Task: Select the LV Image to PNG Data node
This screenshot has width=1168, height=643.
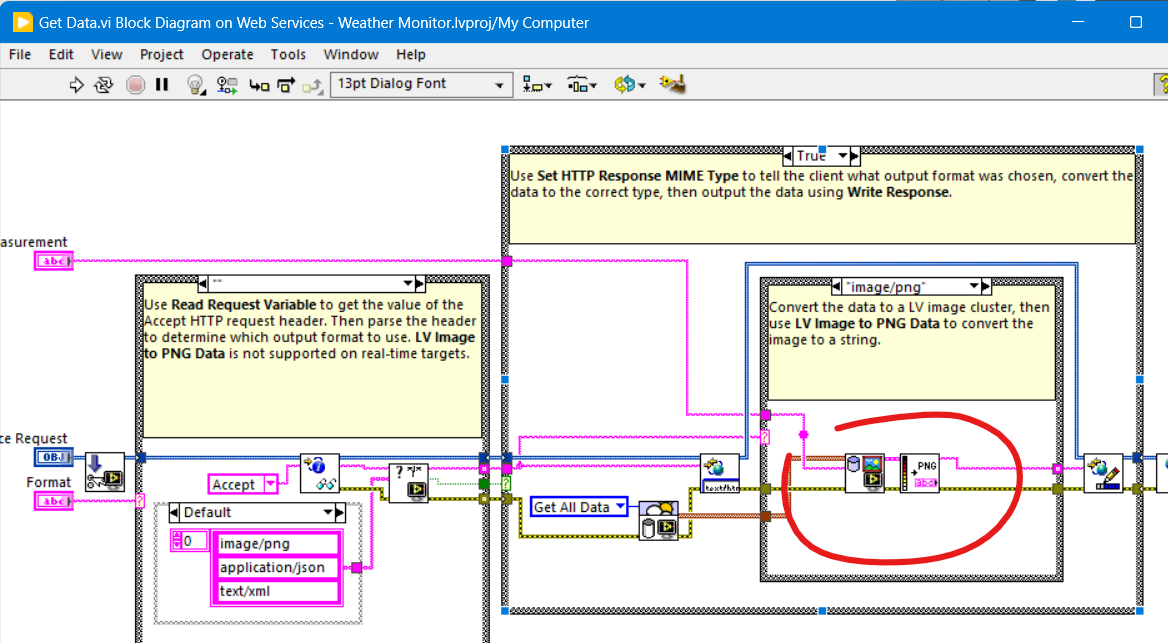Action: 919,473
